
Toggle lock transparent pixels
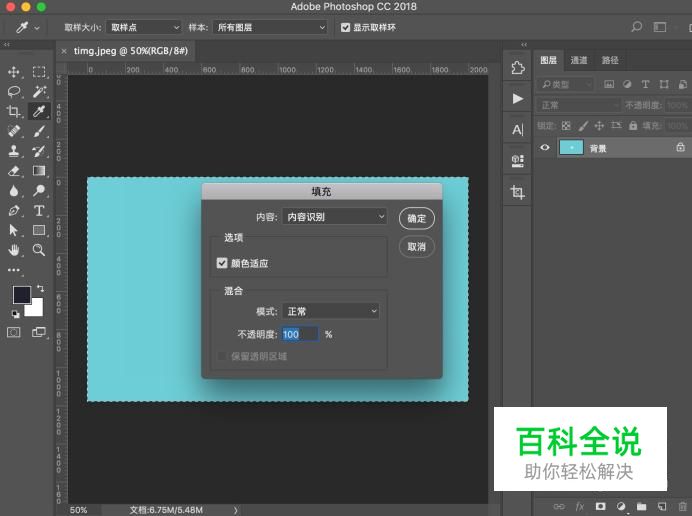566,126
